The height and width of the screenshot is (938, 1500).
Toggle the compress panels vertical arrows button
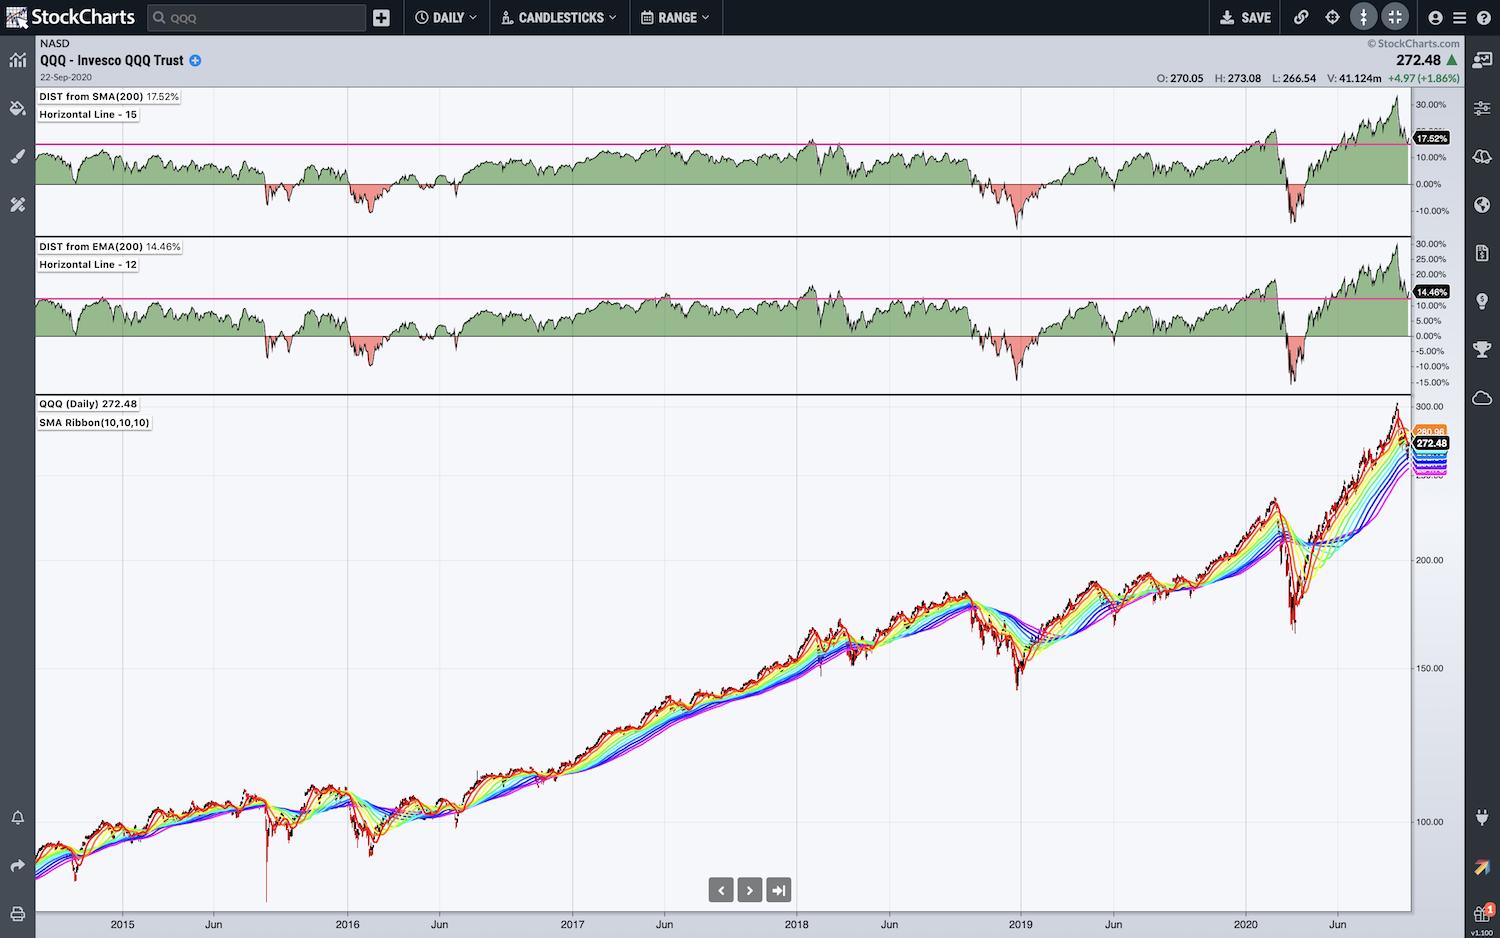pos(1363,17)
